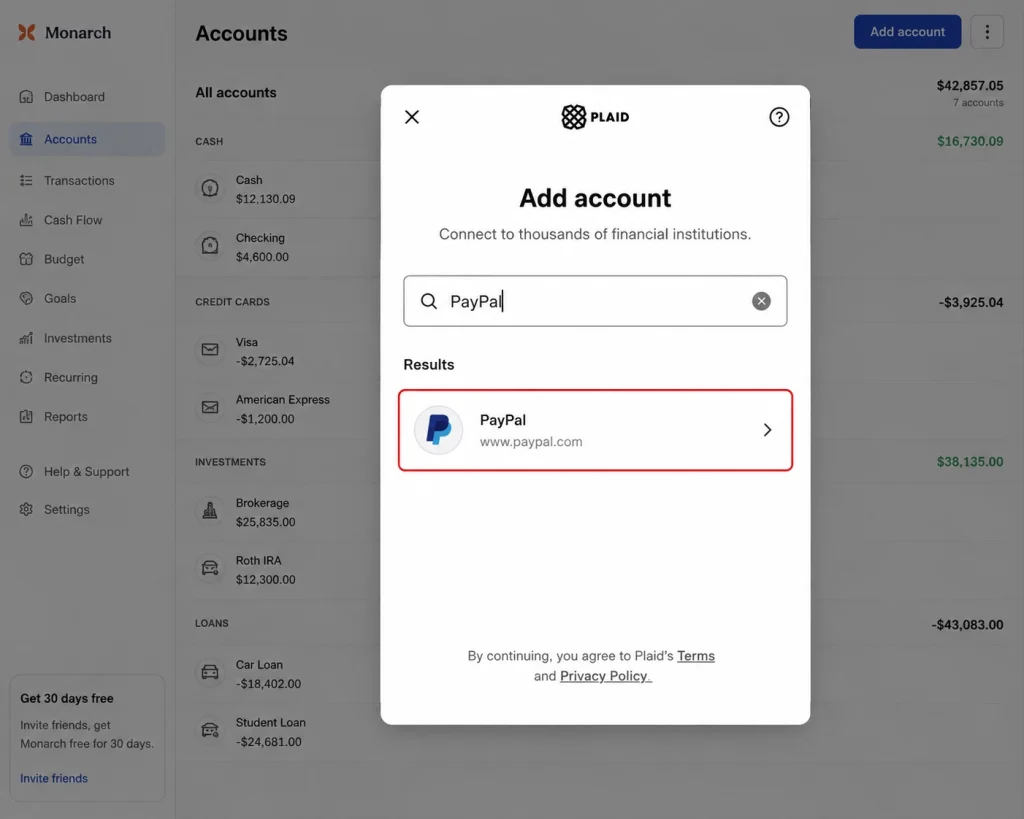Screen dimensions: 1024x819
Task: Open Help & Support in sidebar
Action: (x=87, y=472)
